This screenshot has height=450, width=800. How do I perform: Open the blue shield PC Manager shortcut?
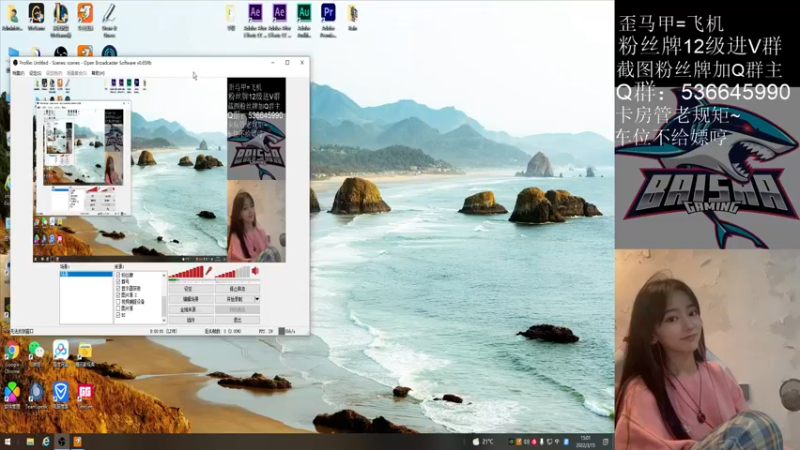point(60,395)
